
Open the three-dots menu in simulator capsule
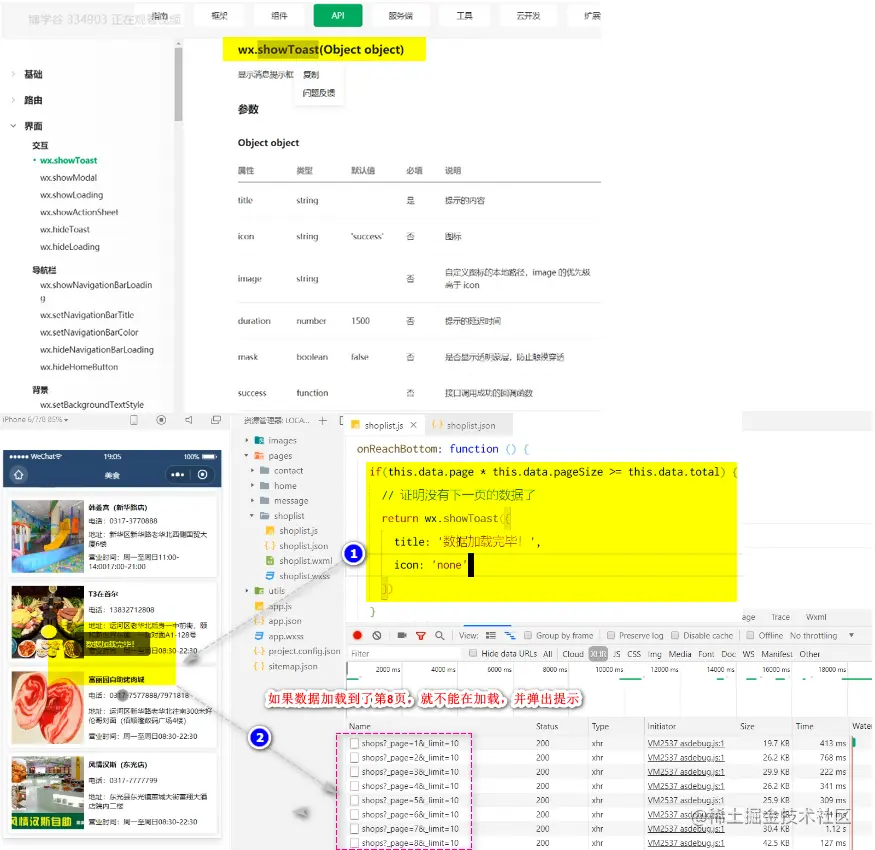(x=177, y=475)
